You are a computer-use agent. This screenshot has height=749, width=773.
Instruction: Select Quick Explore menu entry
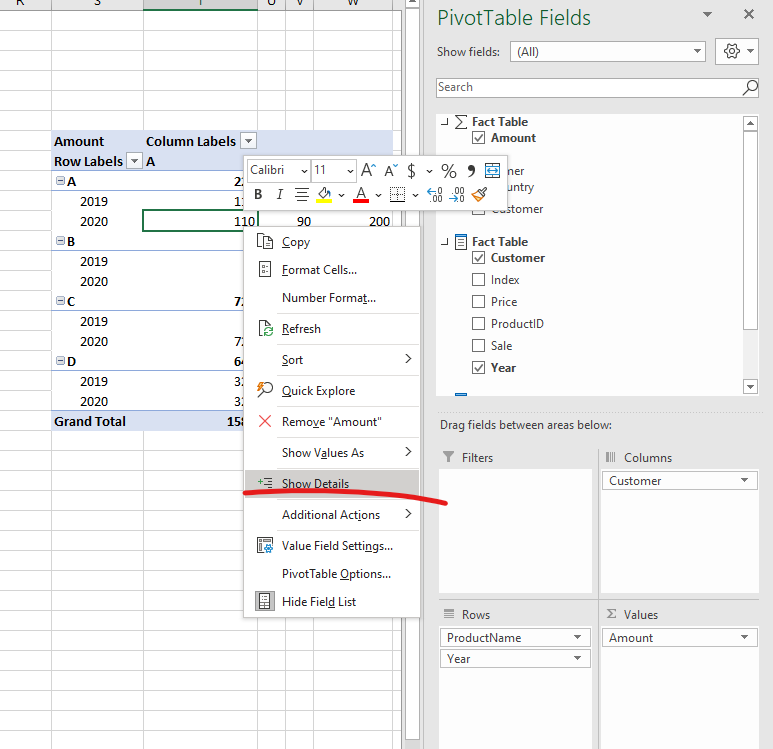pos(332,391)
